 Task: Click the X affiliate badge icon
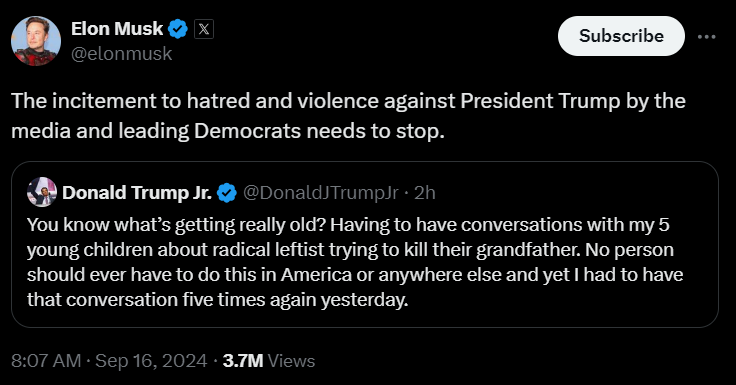point(204,29)
